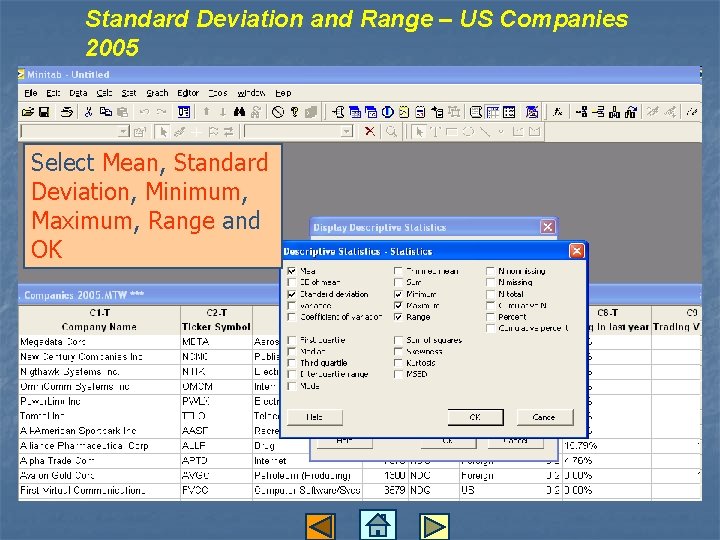720x540 pixels.
Task: Enable the Variance checkbox
Action: 292,305
